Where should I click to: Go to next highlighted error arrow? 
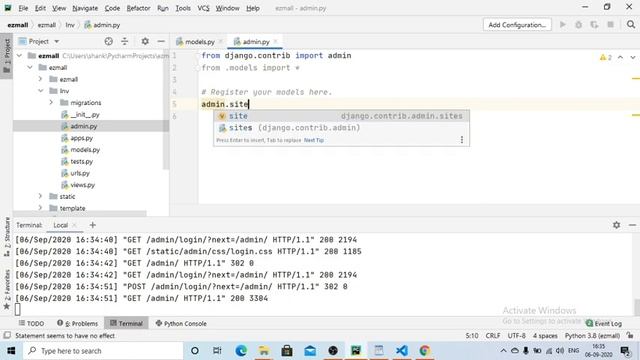(x=633, y=57)
